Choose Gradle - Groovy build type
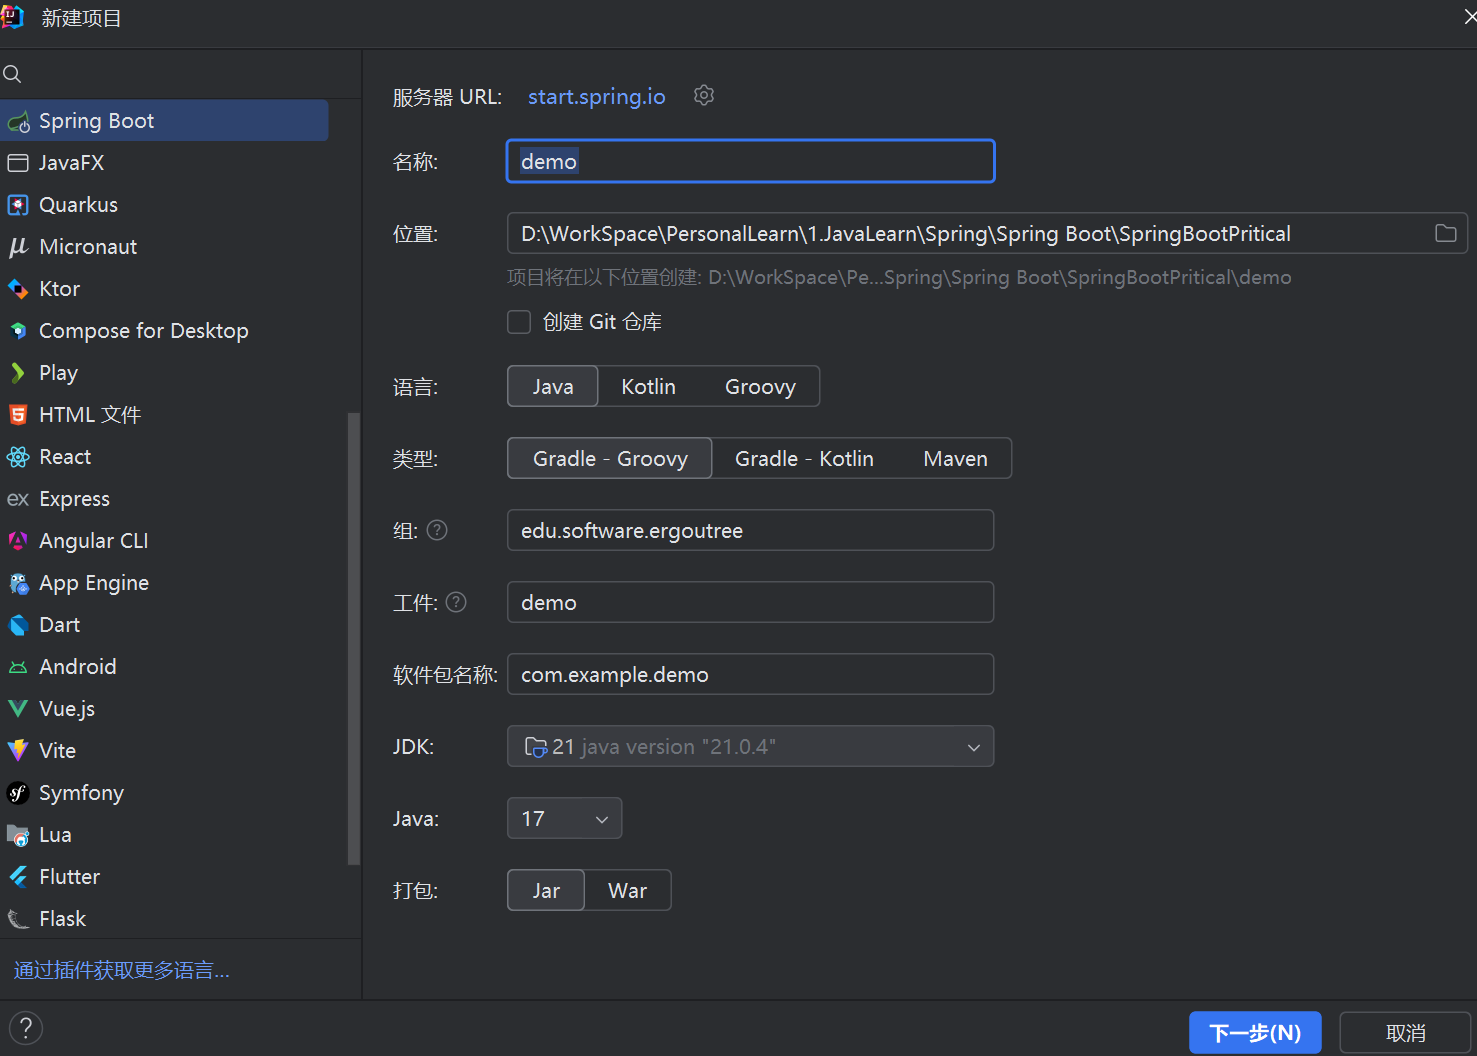This screenshot has height=1056, width=1477. 610,458
